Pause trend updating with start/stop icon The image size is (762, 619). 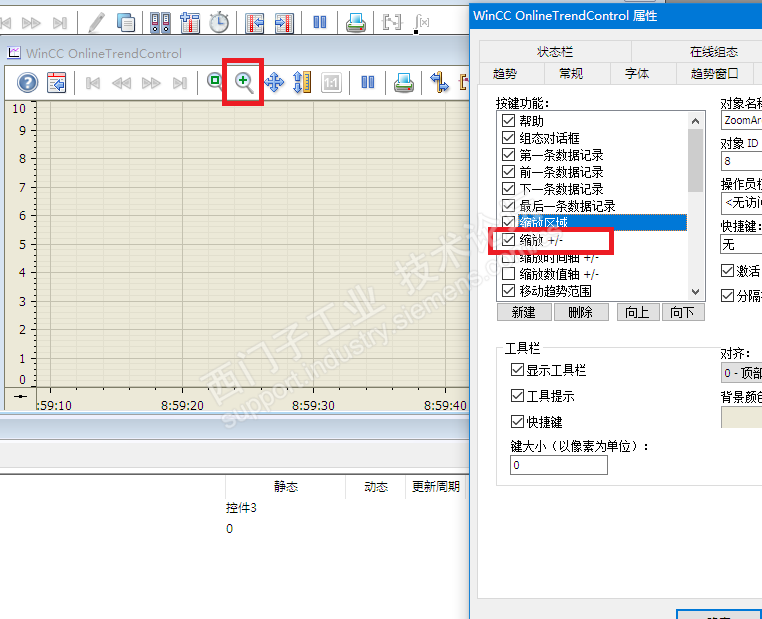point(368,82)
